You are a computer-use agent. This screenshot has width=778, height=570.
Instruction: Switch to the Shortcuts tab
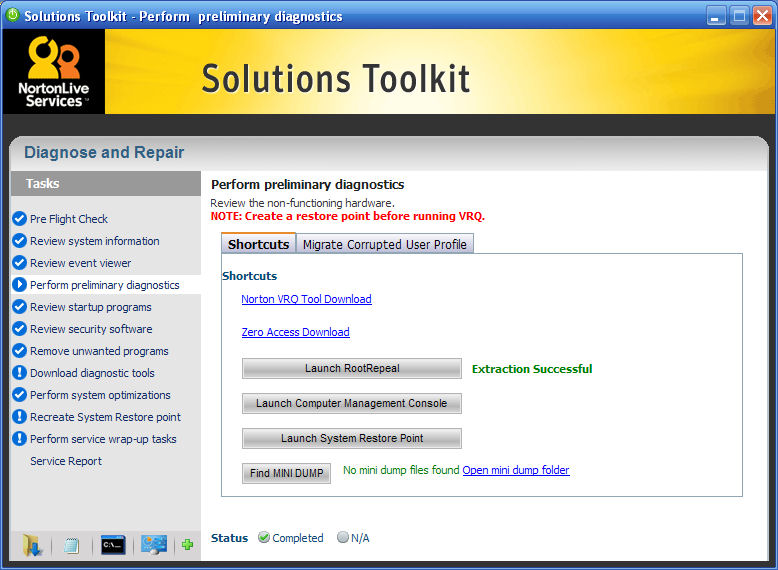(259, 244)
